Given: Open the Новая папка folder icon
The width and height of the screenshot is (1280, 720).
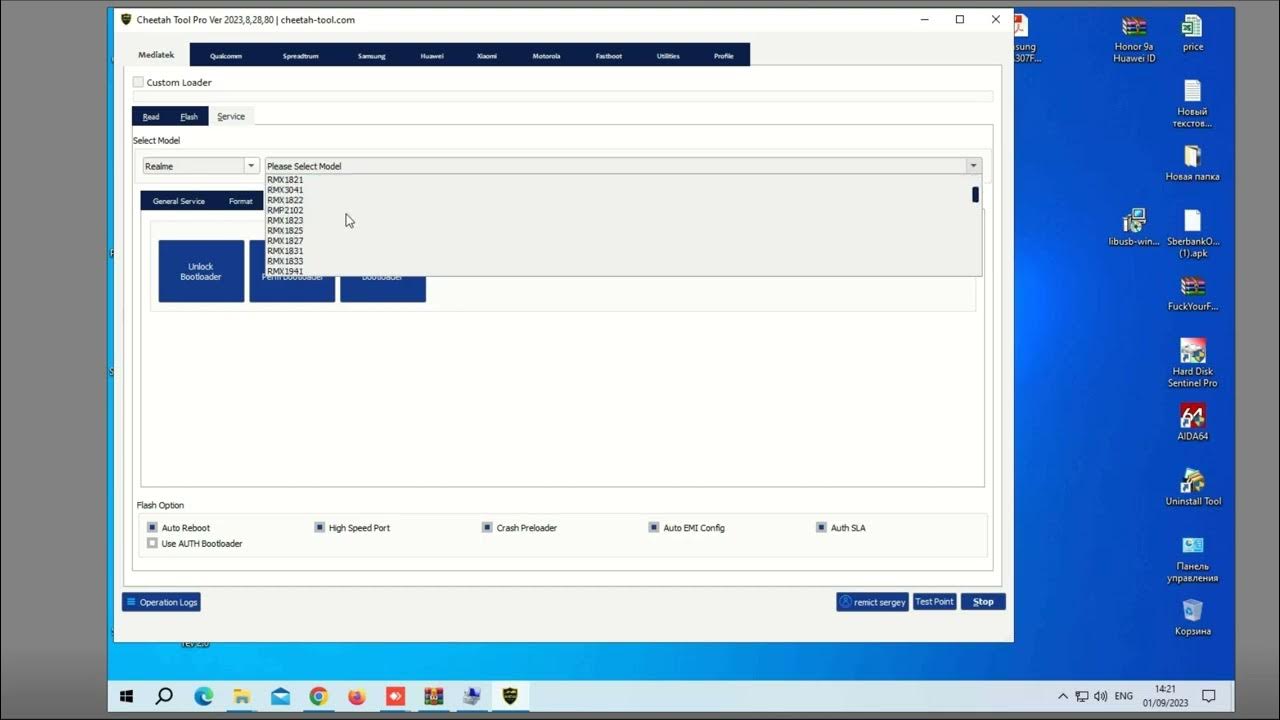Looking at the screenshot, I should point(1192,156).
